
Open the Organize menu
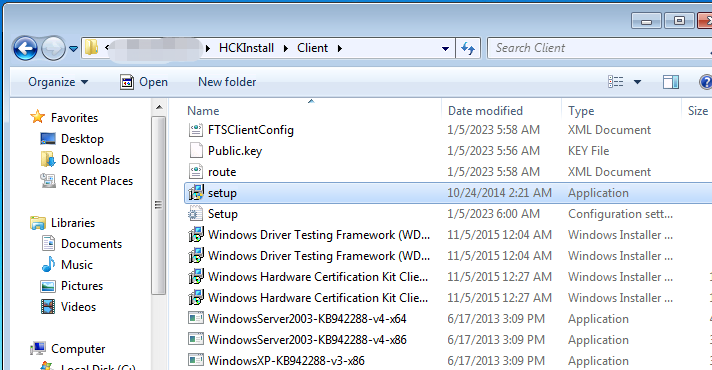point(58,82)
